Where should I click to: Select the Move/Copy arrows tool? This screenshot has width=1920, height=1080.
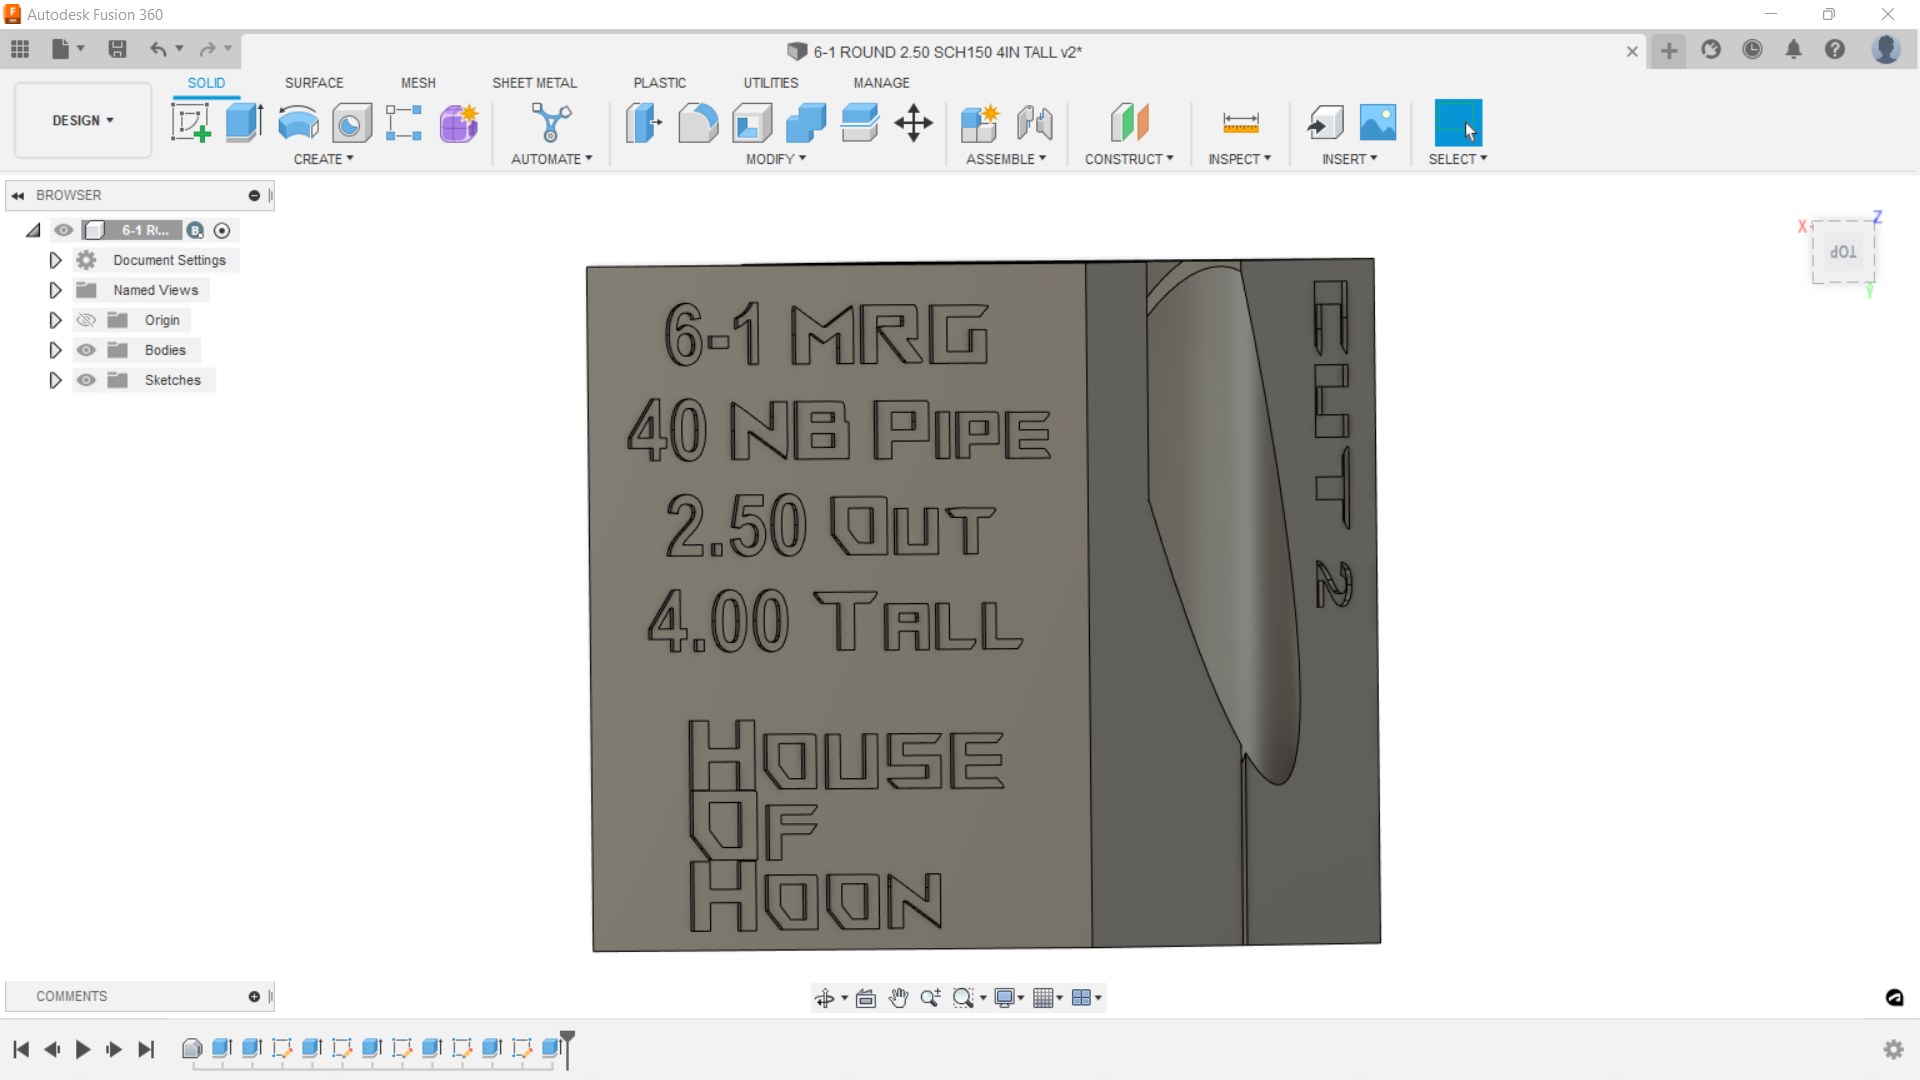[x=913, y=123]
